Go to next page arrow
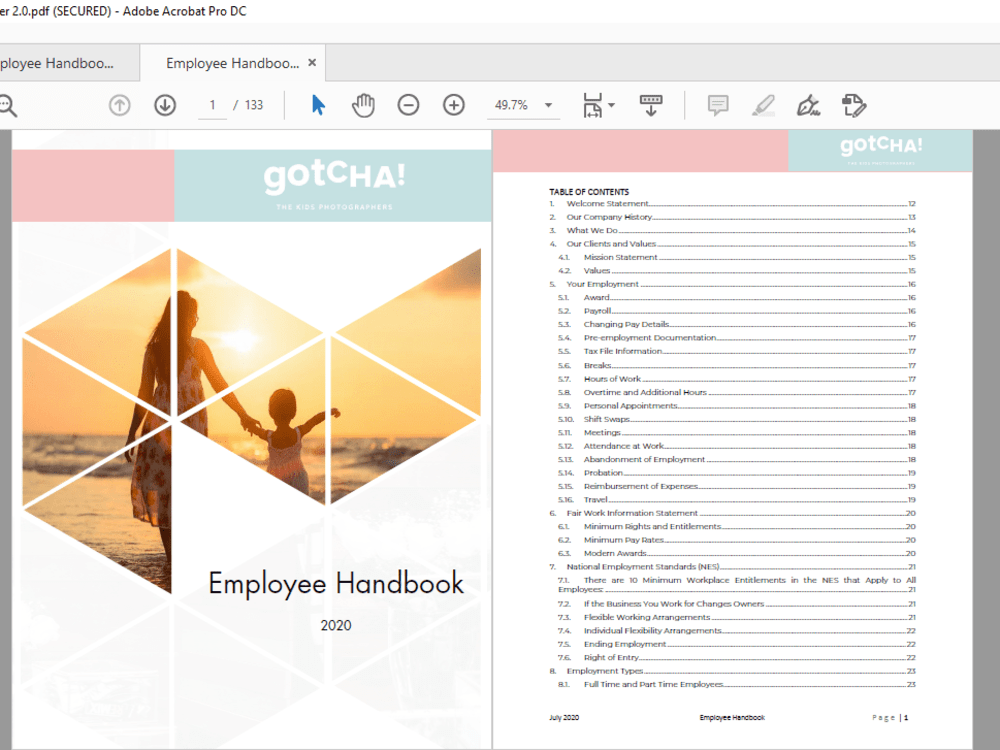This screenshot has width=1000, height=750. pyautogui.click(x=165, y=105)
